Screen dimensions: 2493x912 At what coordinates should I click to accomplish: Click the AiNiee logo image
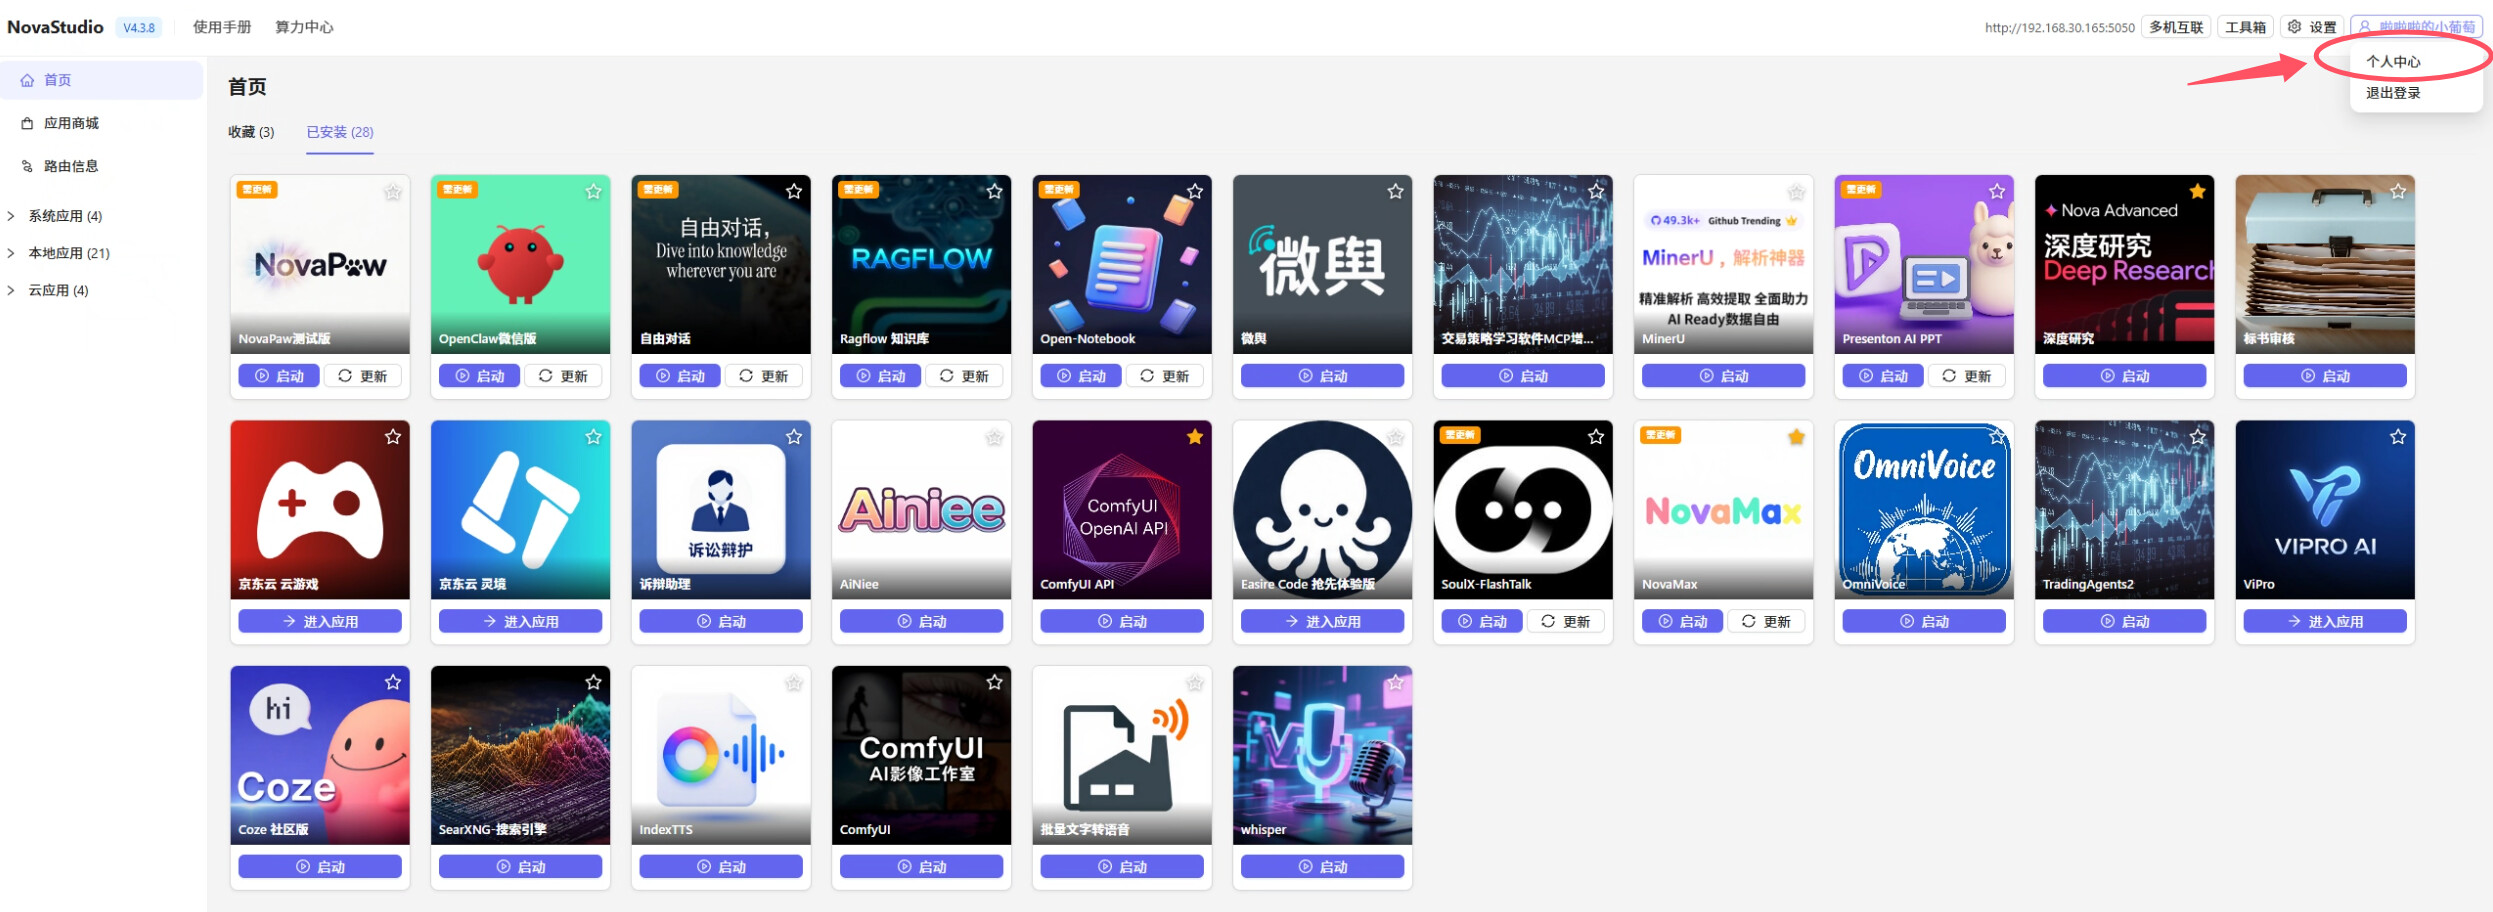click(921, 510)
